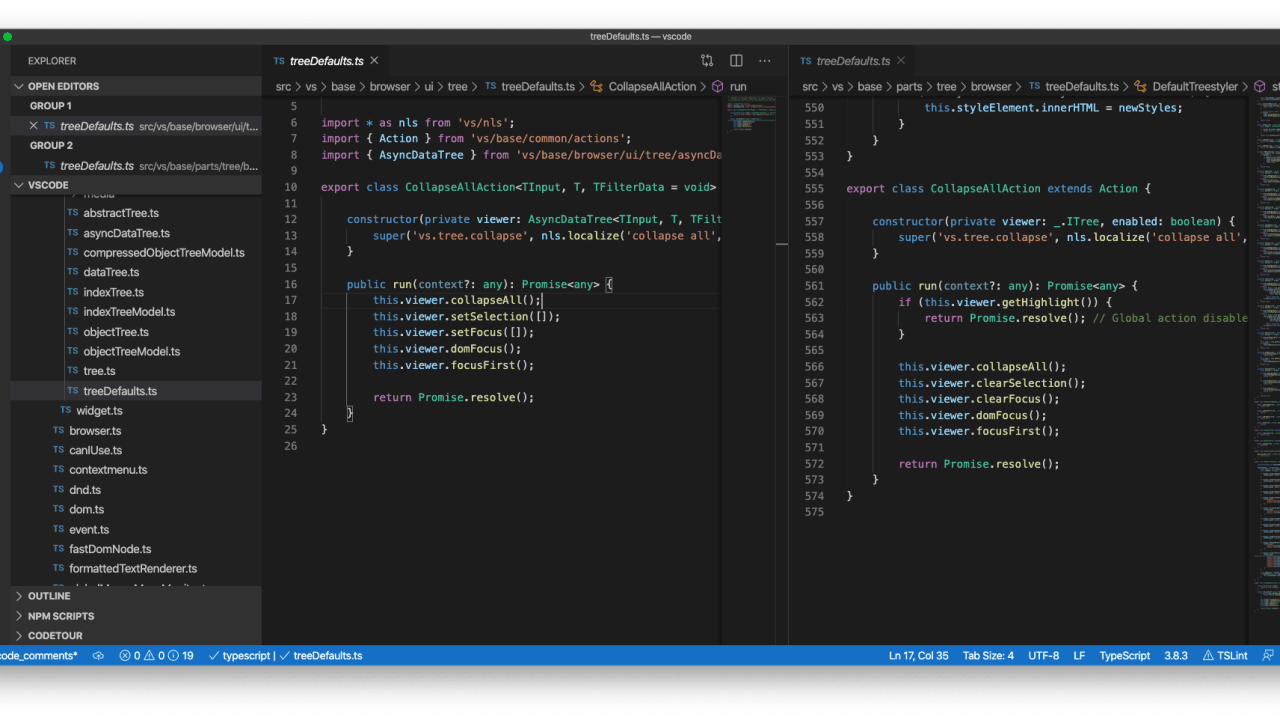Click 'typescript | treeDefaults.ts' status item

tap(286, 656)
